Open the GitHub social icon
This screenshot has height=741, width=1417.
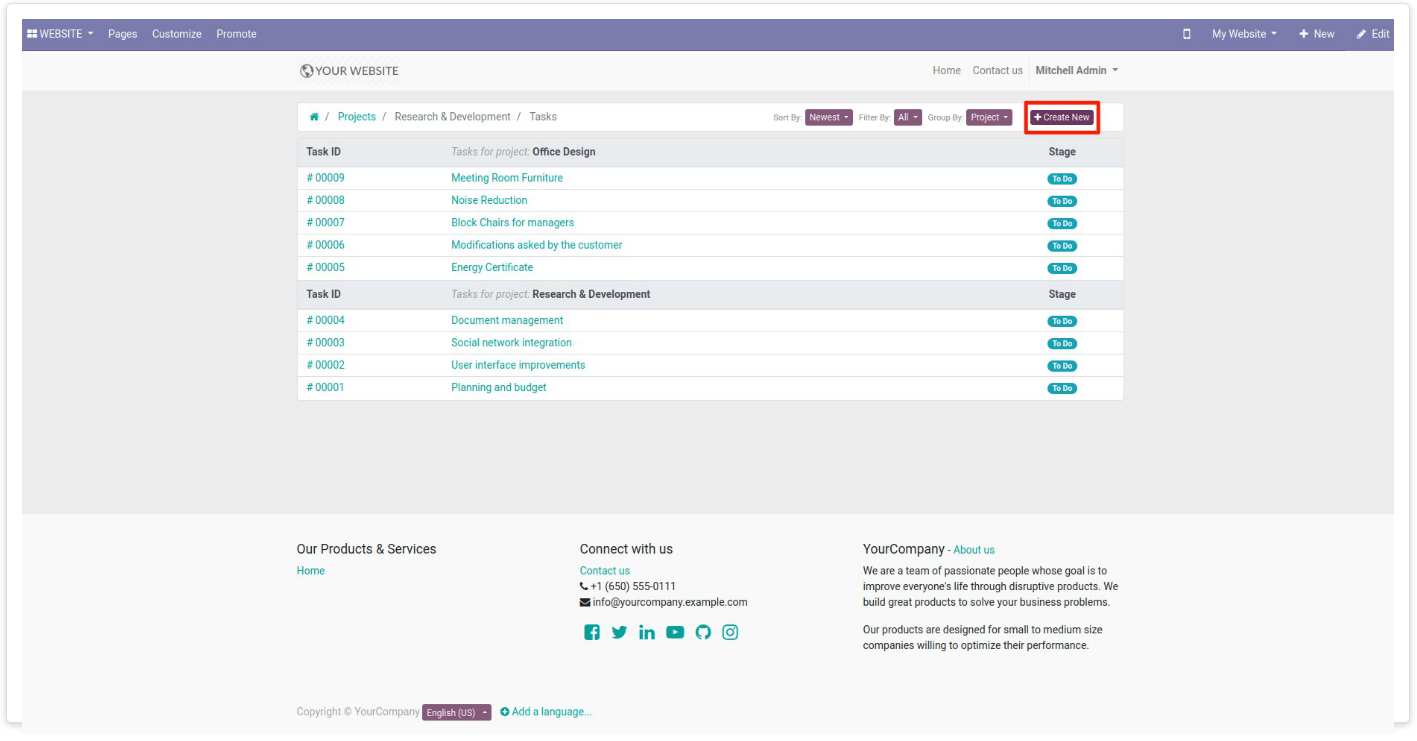coord(703,632)
